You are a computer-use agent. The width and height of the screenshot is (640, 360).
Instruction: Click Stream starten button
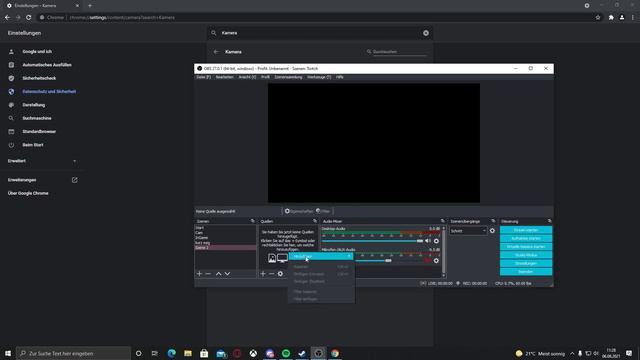point(526,230)
